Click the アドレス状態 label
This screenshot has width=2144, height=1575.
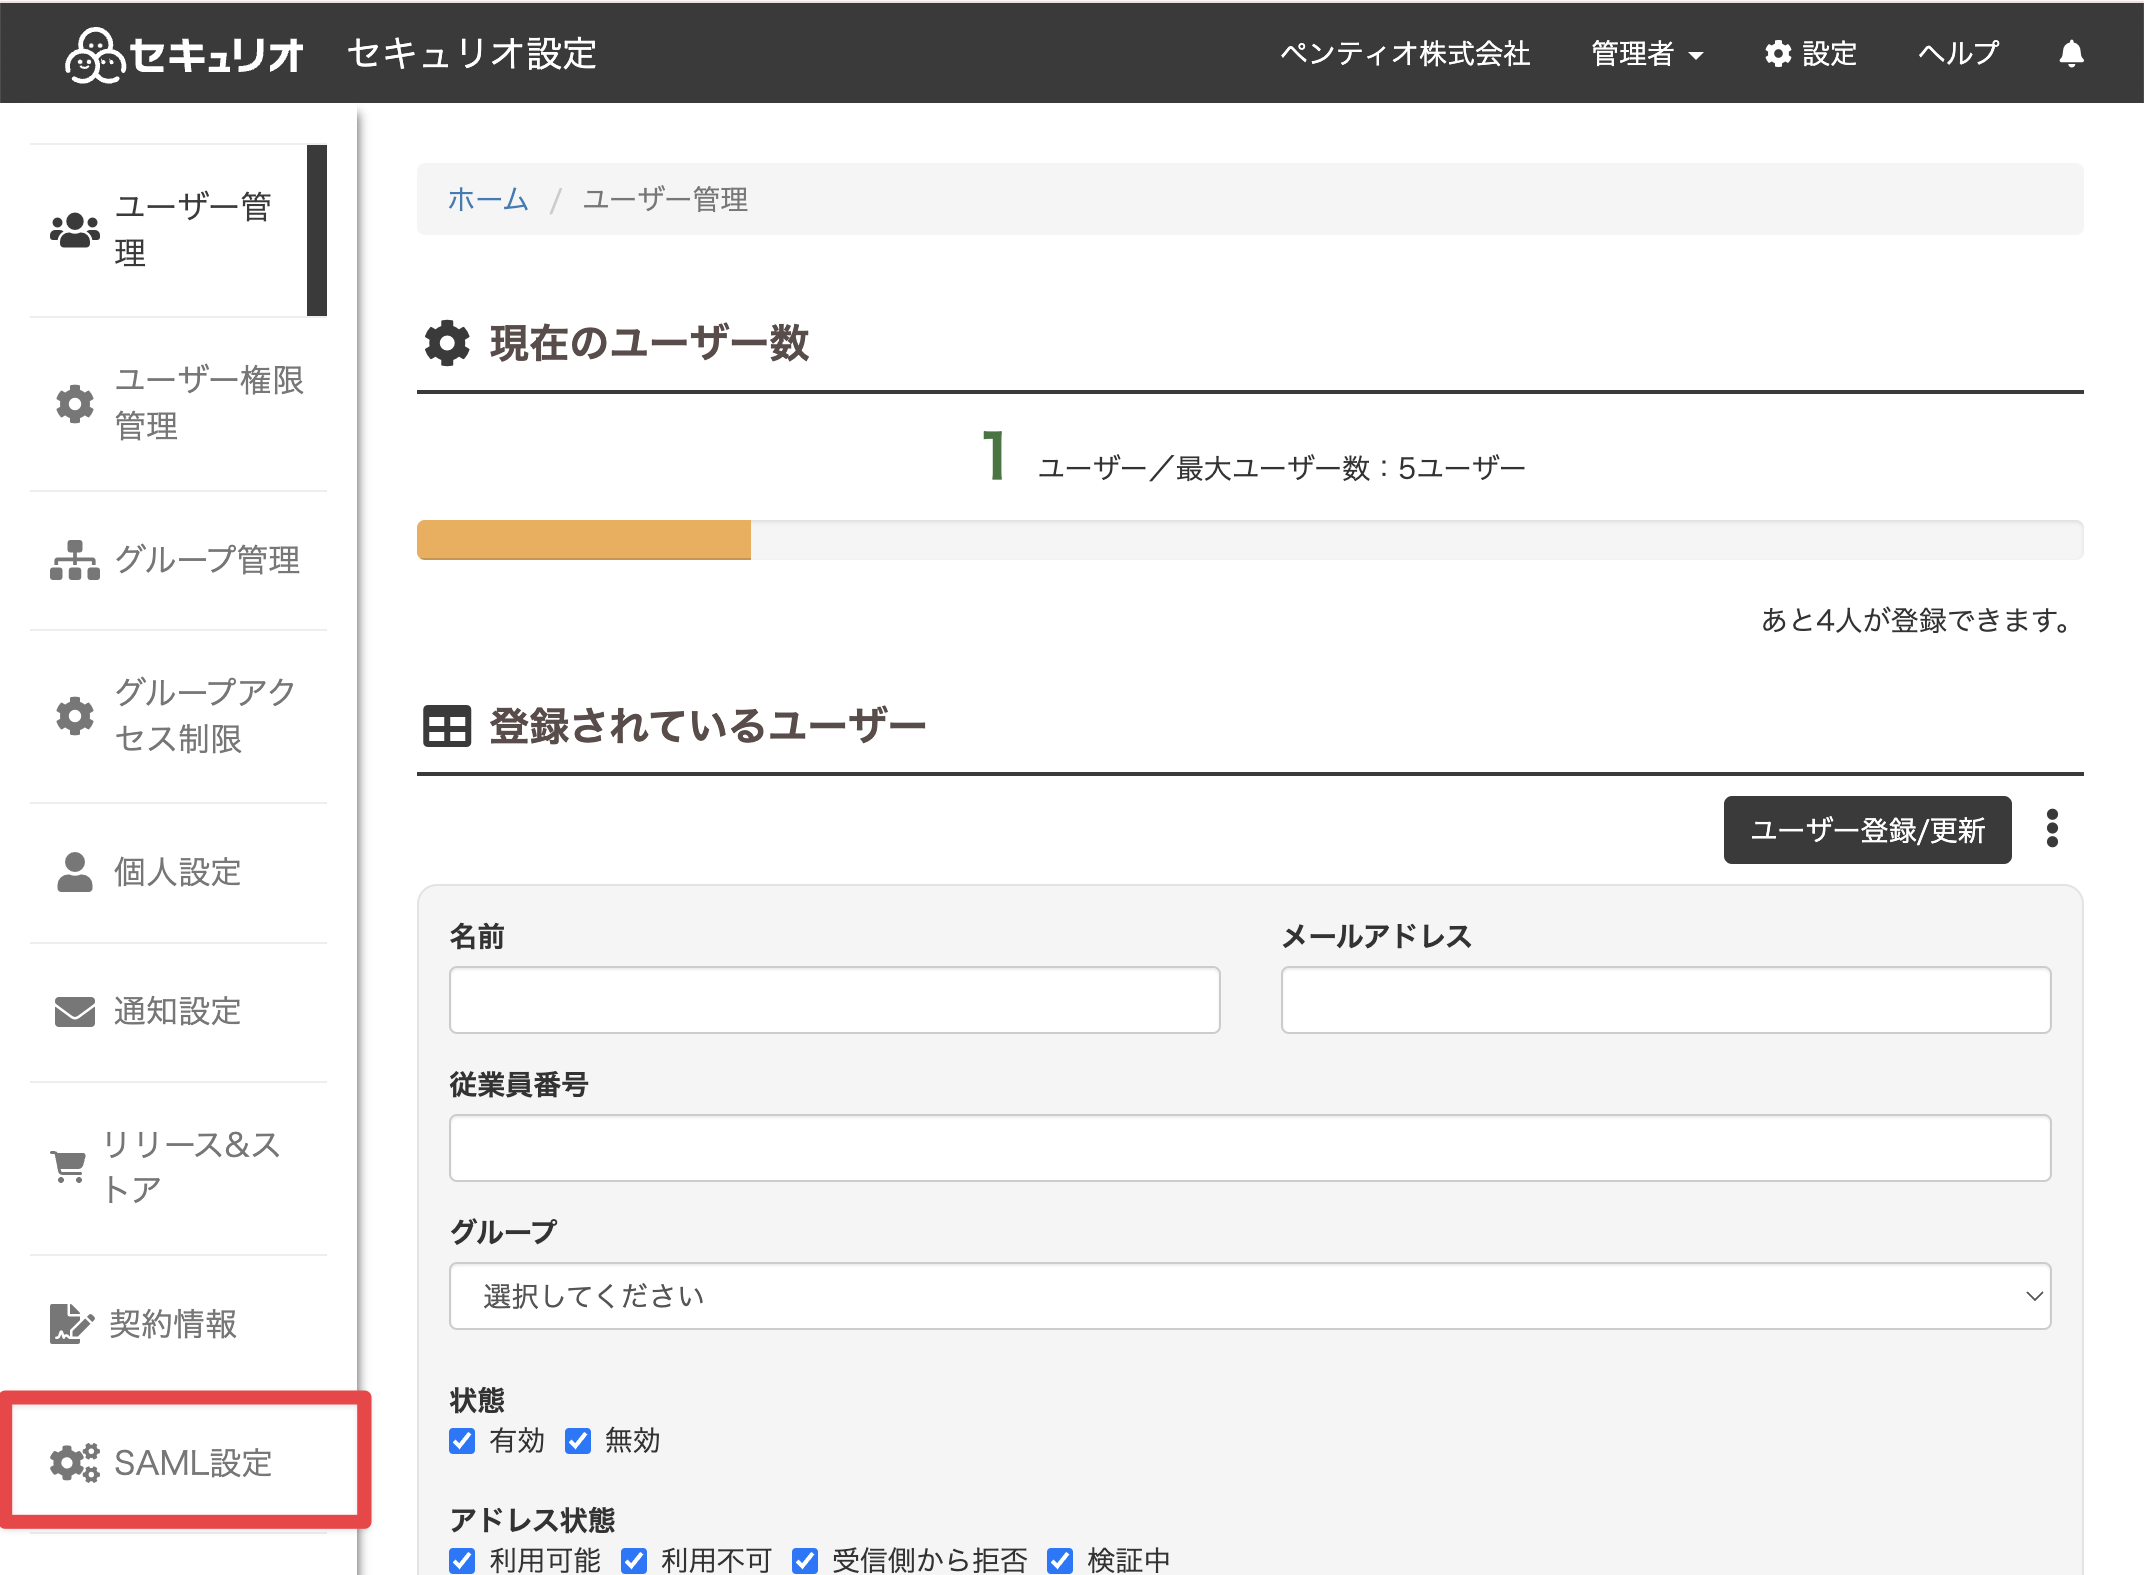pyautogui.click(x=532, y=1520)
